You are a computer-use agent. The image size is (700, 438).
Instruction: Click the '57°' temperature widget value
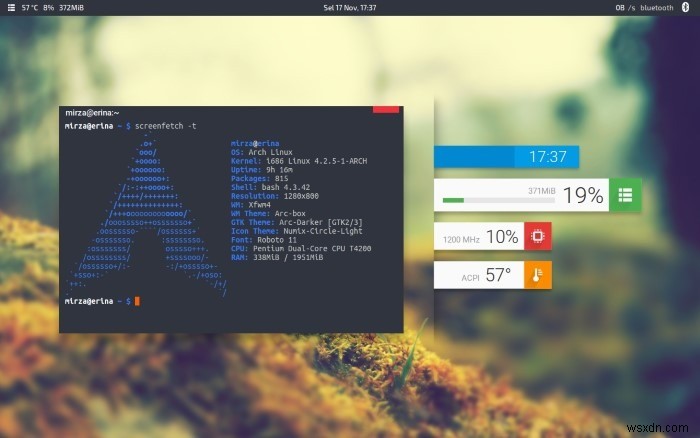tap(498, 275)
